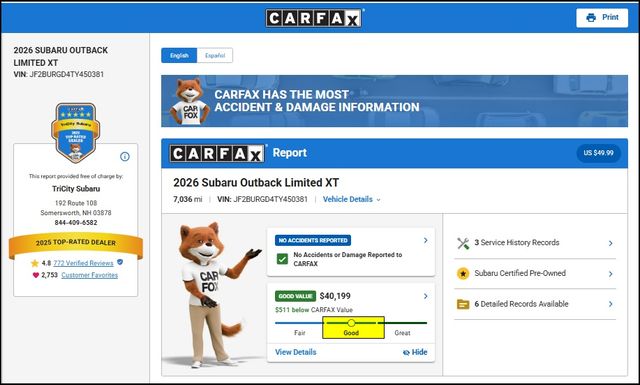Click the certified pre-owned star icon
Image resolution: width=640 pixels, height=385 pixels.
[x=463, y=274]
